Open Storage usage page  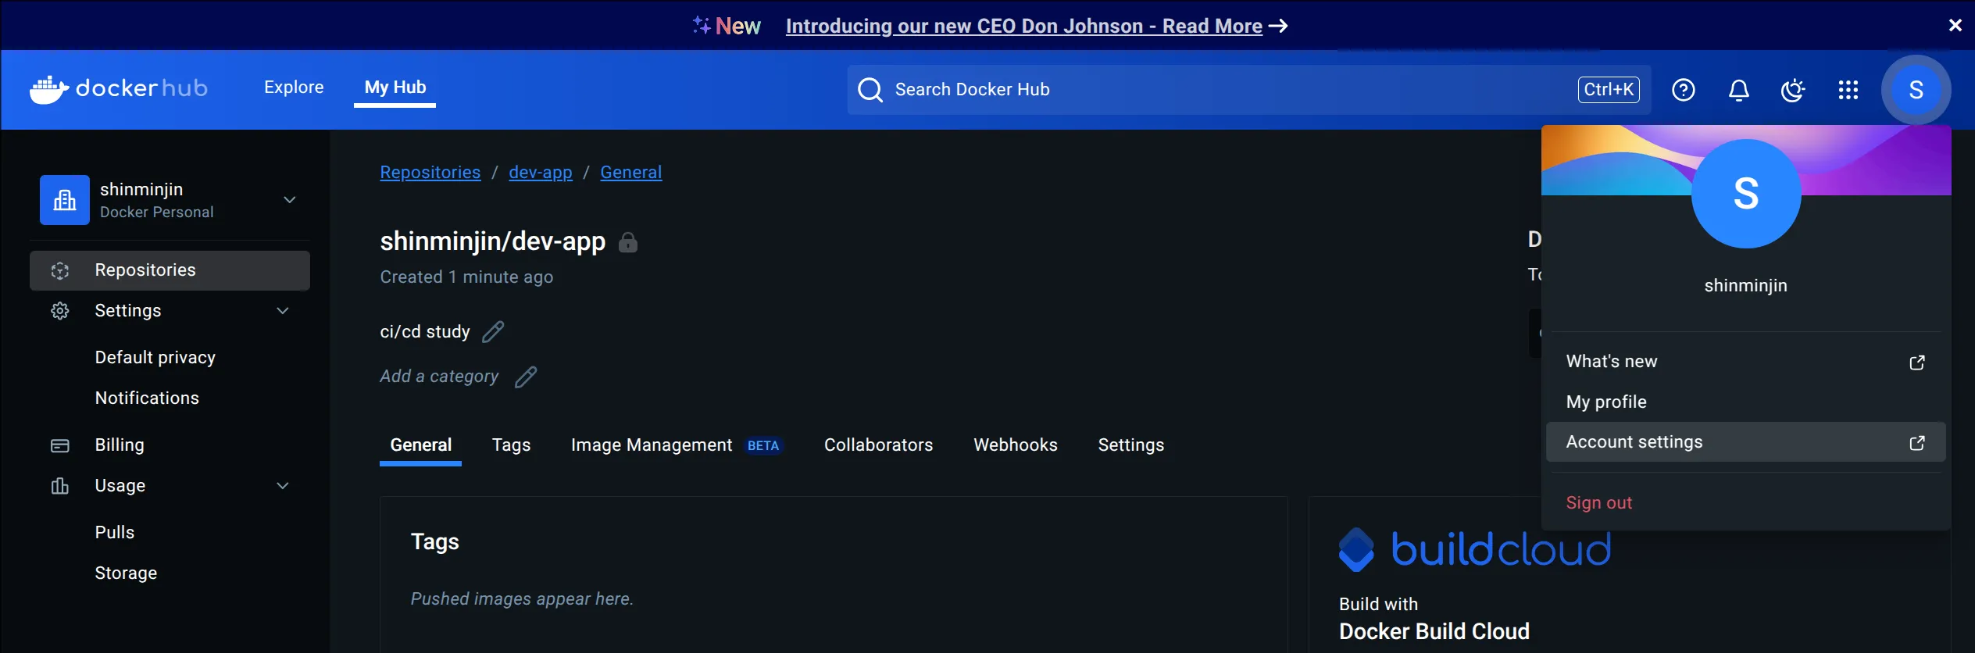pyautogui.click(x=126, y=573)
